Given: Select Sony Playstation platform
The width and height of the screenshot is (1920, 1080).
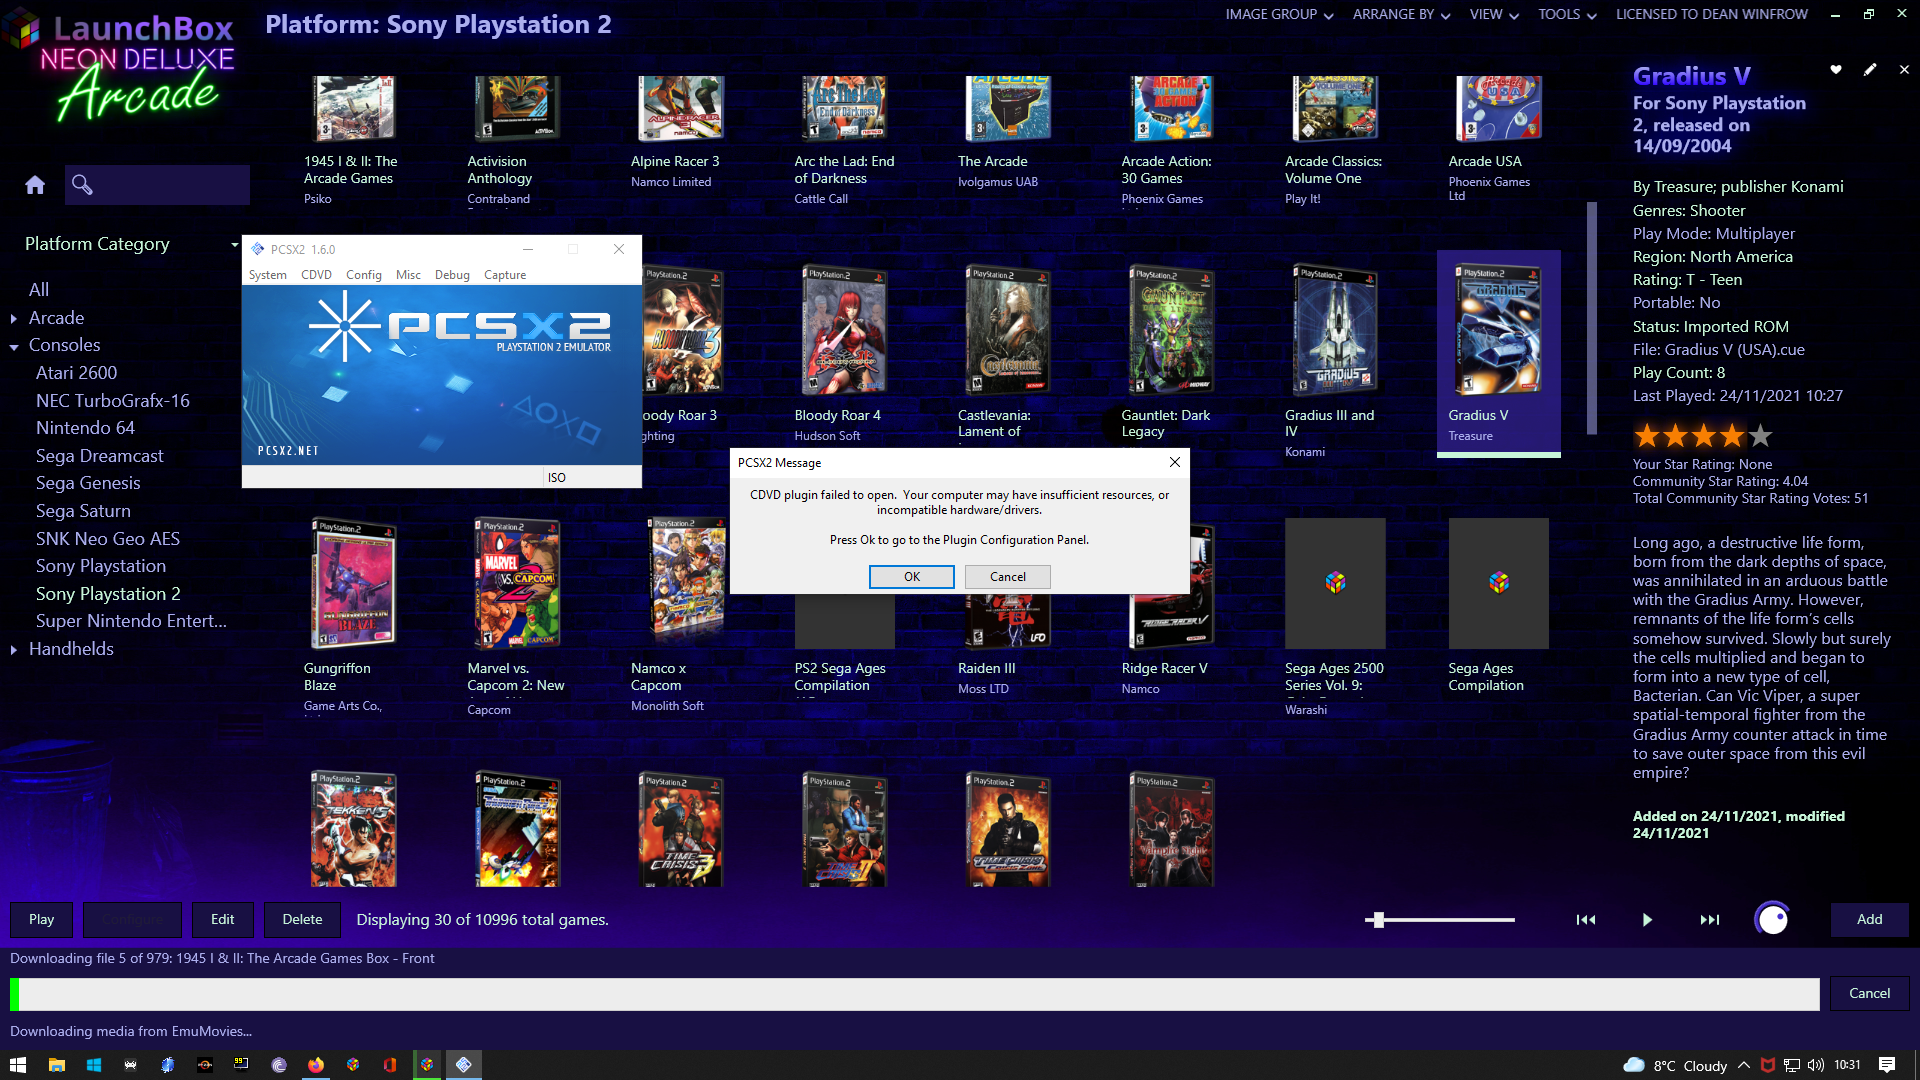Looking at the screenshot, I should (101, 566).
